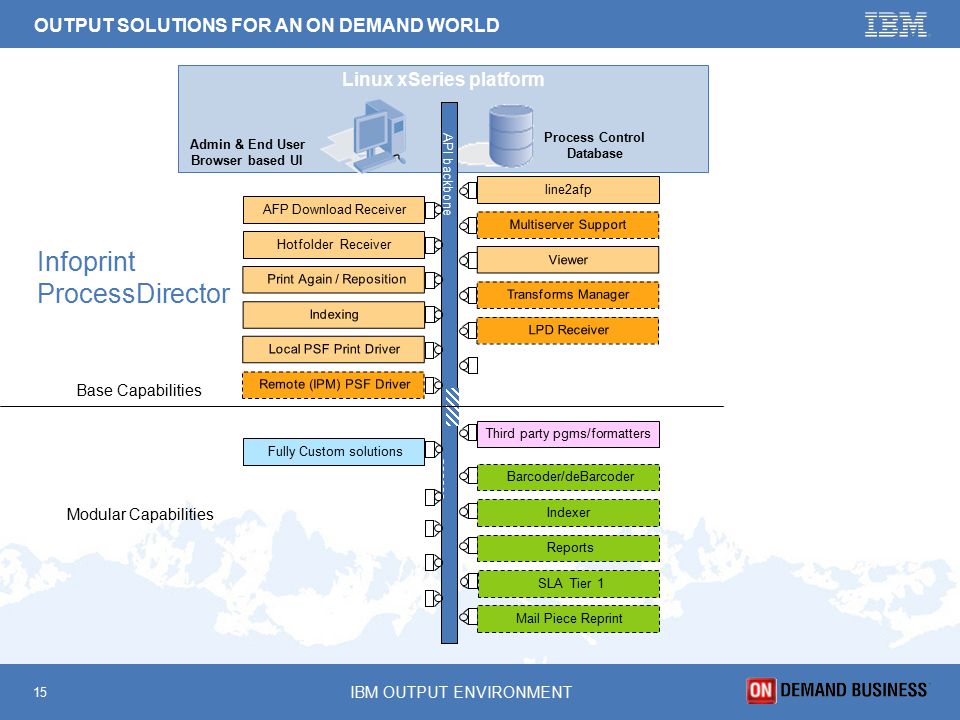
Task: Click the connector plug beside Third party pgms/formatters
Action: coord(468,433)
